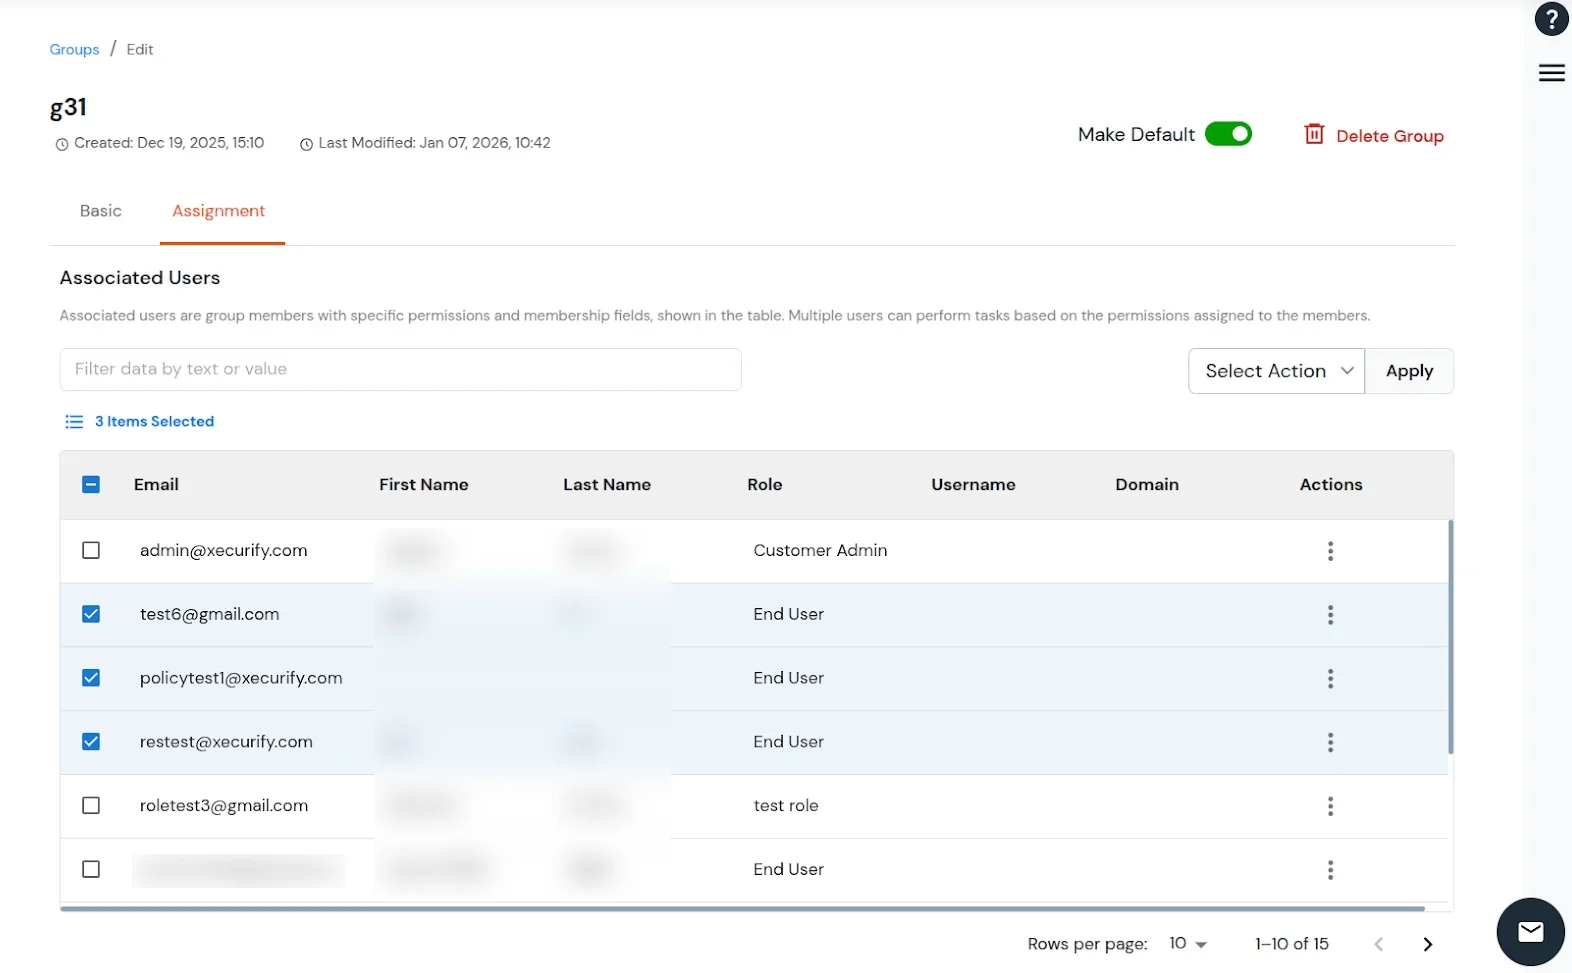Click the Last Modified timestamp text

[434, 143]
